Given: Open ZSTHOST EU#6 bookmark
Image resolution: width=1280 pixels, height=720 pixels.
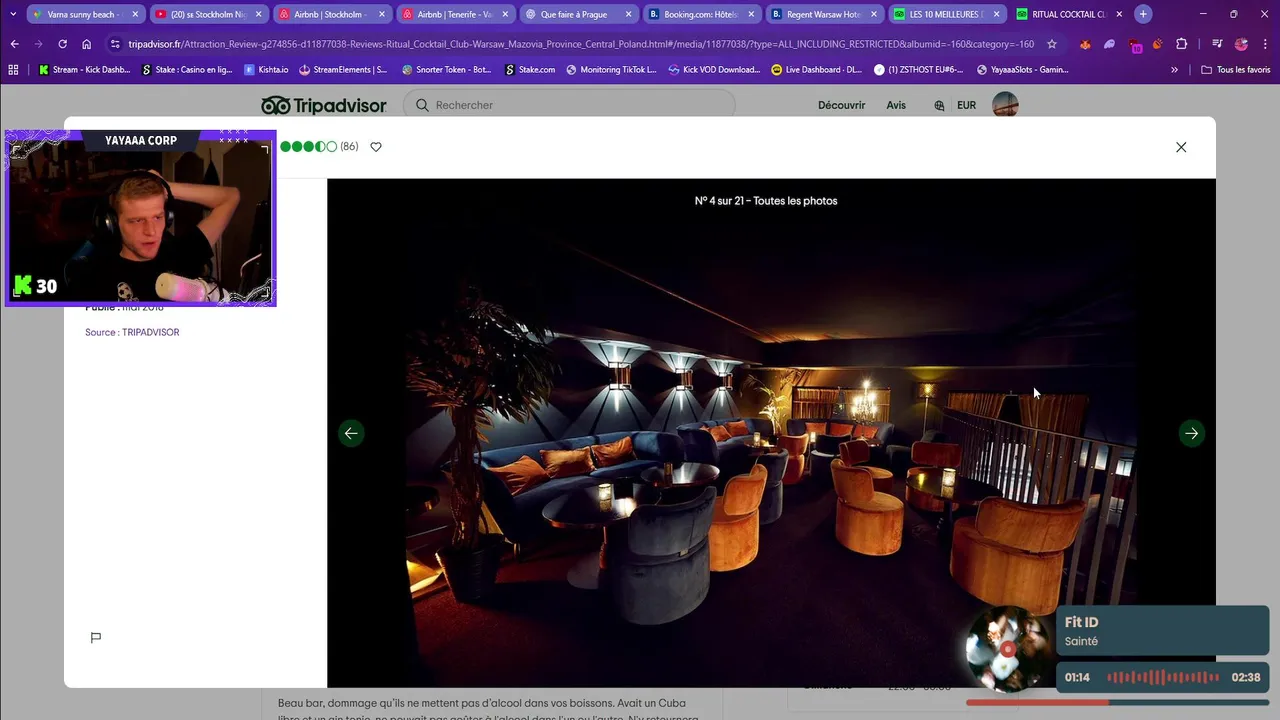Looking at the screenshot, I should [x=919, y=70].
